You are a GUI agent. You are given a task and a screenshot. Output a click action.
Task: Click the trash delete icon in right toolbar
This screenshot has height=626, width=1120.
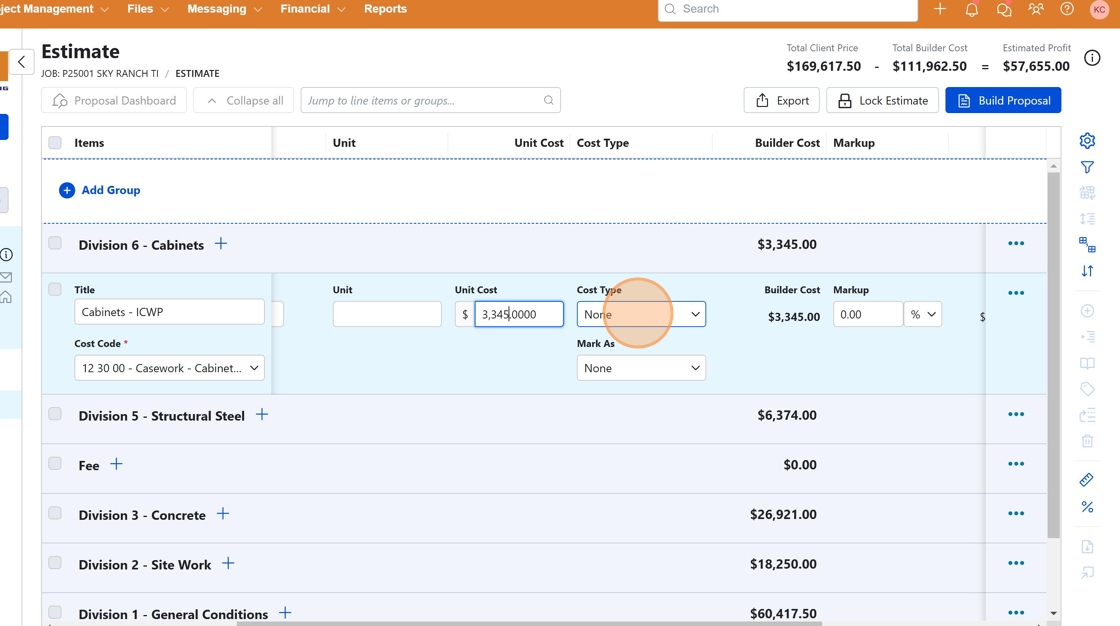(1087, 441)
